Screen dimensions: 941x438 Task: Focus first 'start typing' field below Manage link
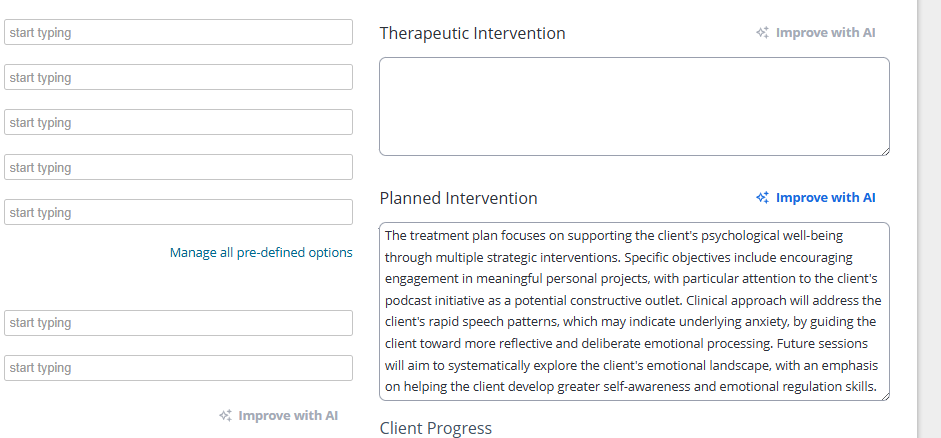click(x=178, y=323)
